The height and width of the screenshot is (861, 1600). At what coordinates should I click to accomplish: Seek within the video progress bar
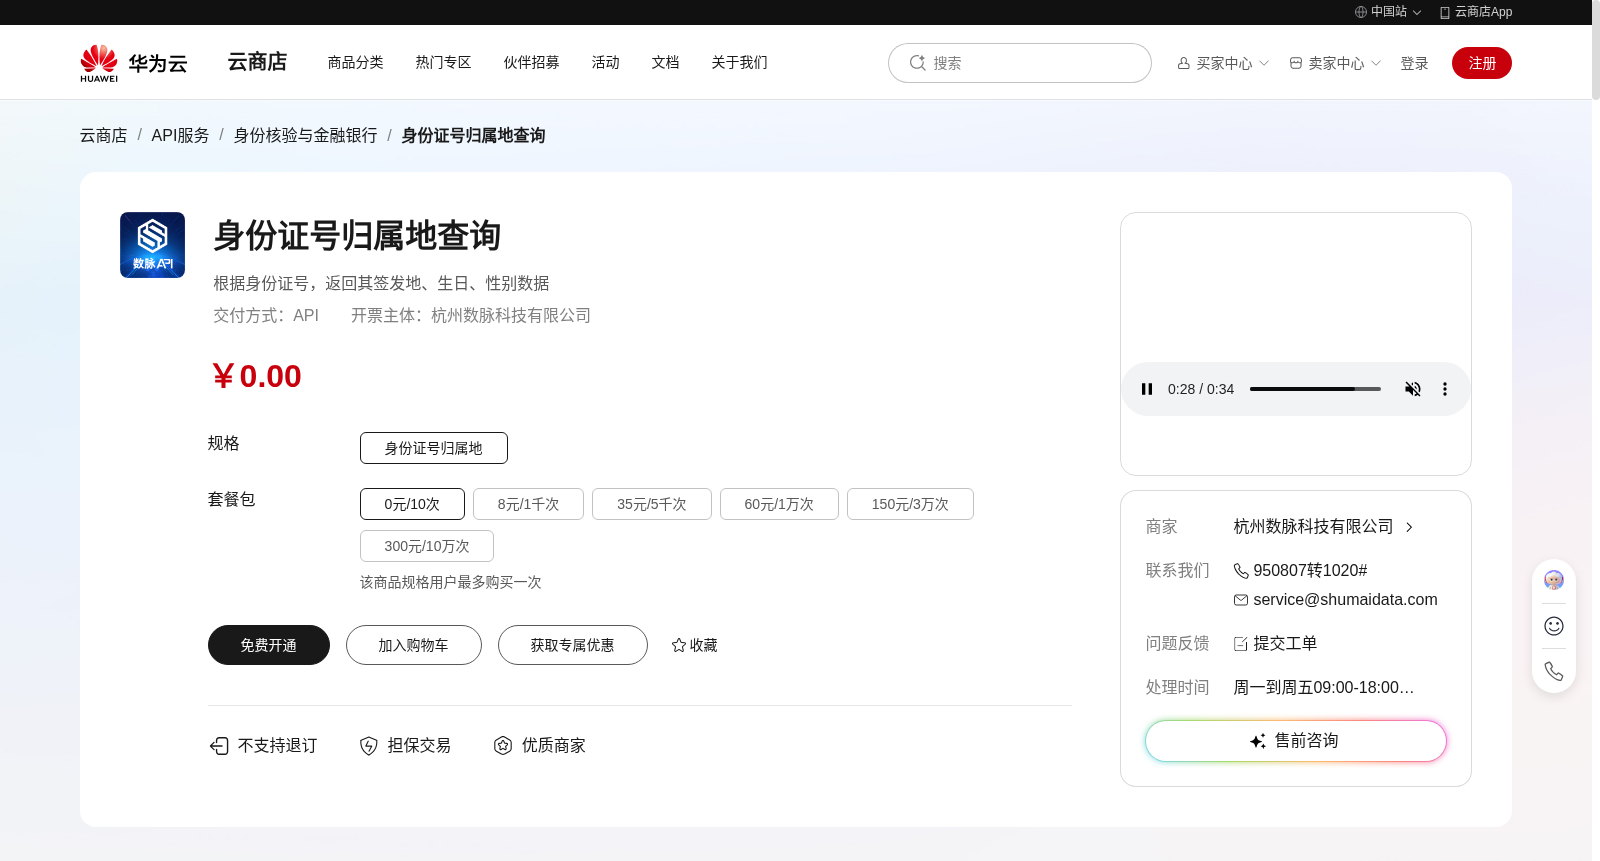(x=1315, y=389)
